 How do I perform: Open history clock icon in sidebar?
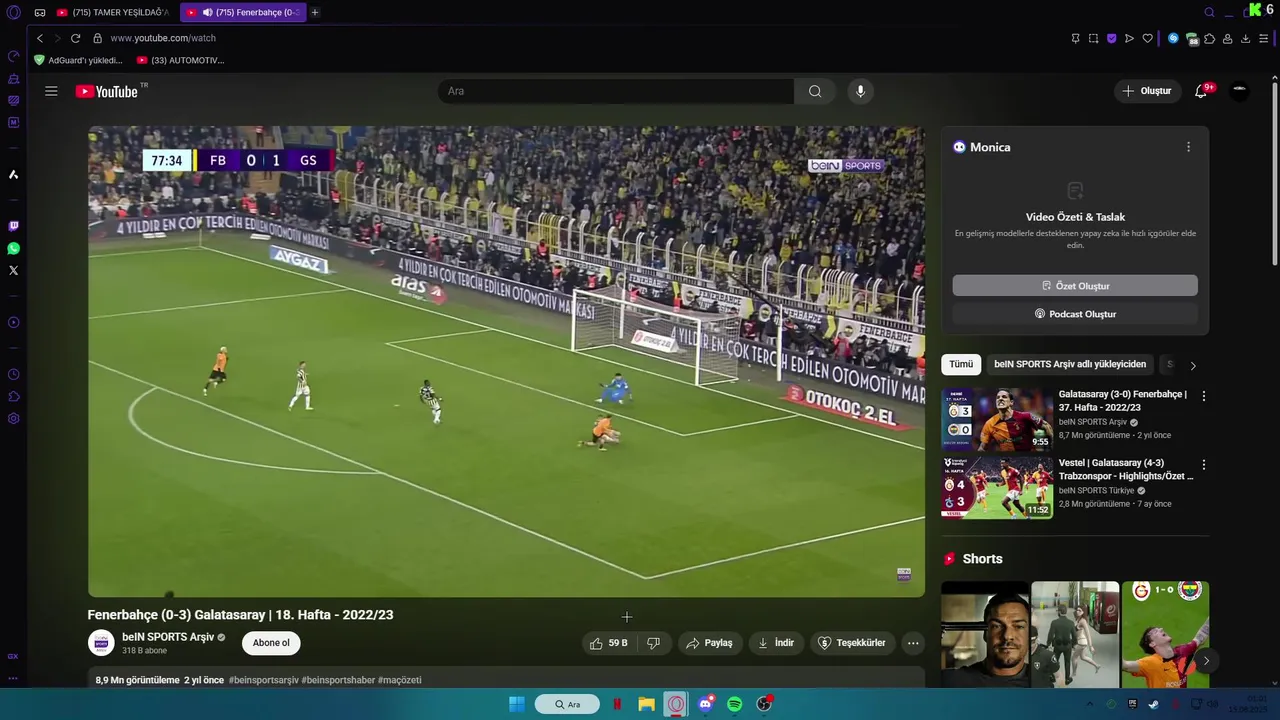(x=13, y=374)
